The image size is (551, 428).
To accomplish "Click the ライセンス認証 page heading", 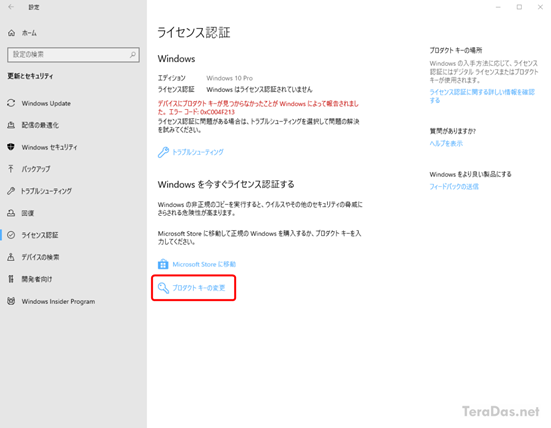I will (x=194, y=32).
